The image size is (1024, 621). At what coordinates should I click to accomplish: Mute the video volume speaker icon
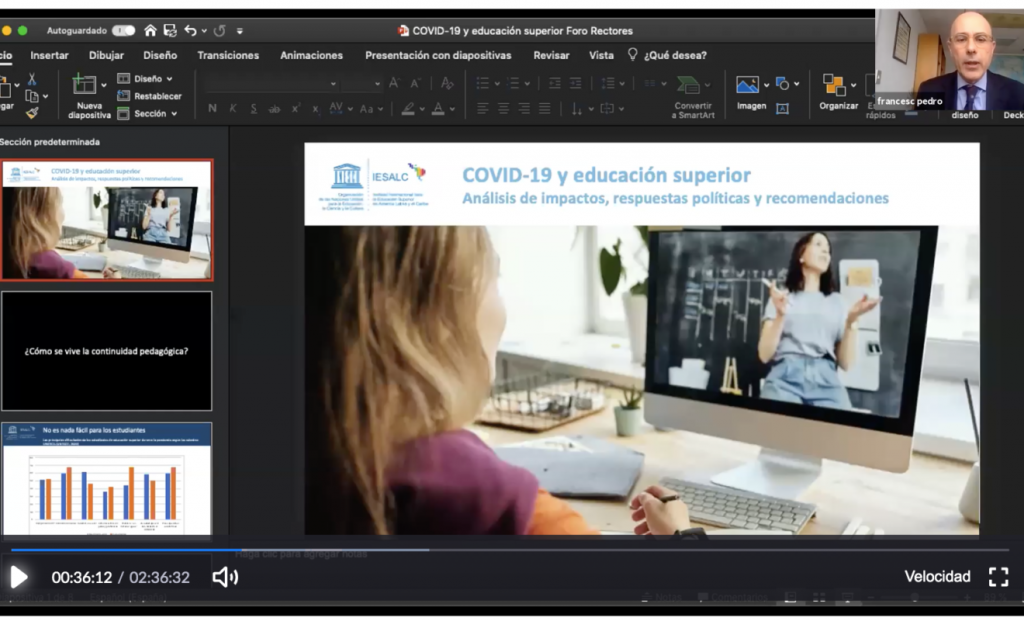click(x=225, y=577)
